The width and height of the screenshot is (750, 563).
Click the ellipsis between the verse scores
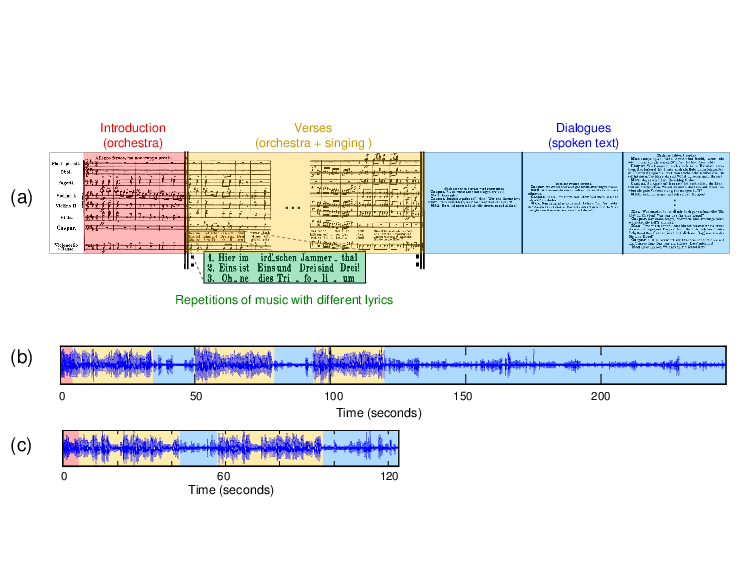click(292, 208)
